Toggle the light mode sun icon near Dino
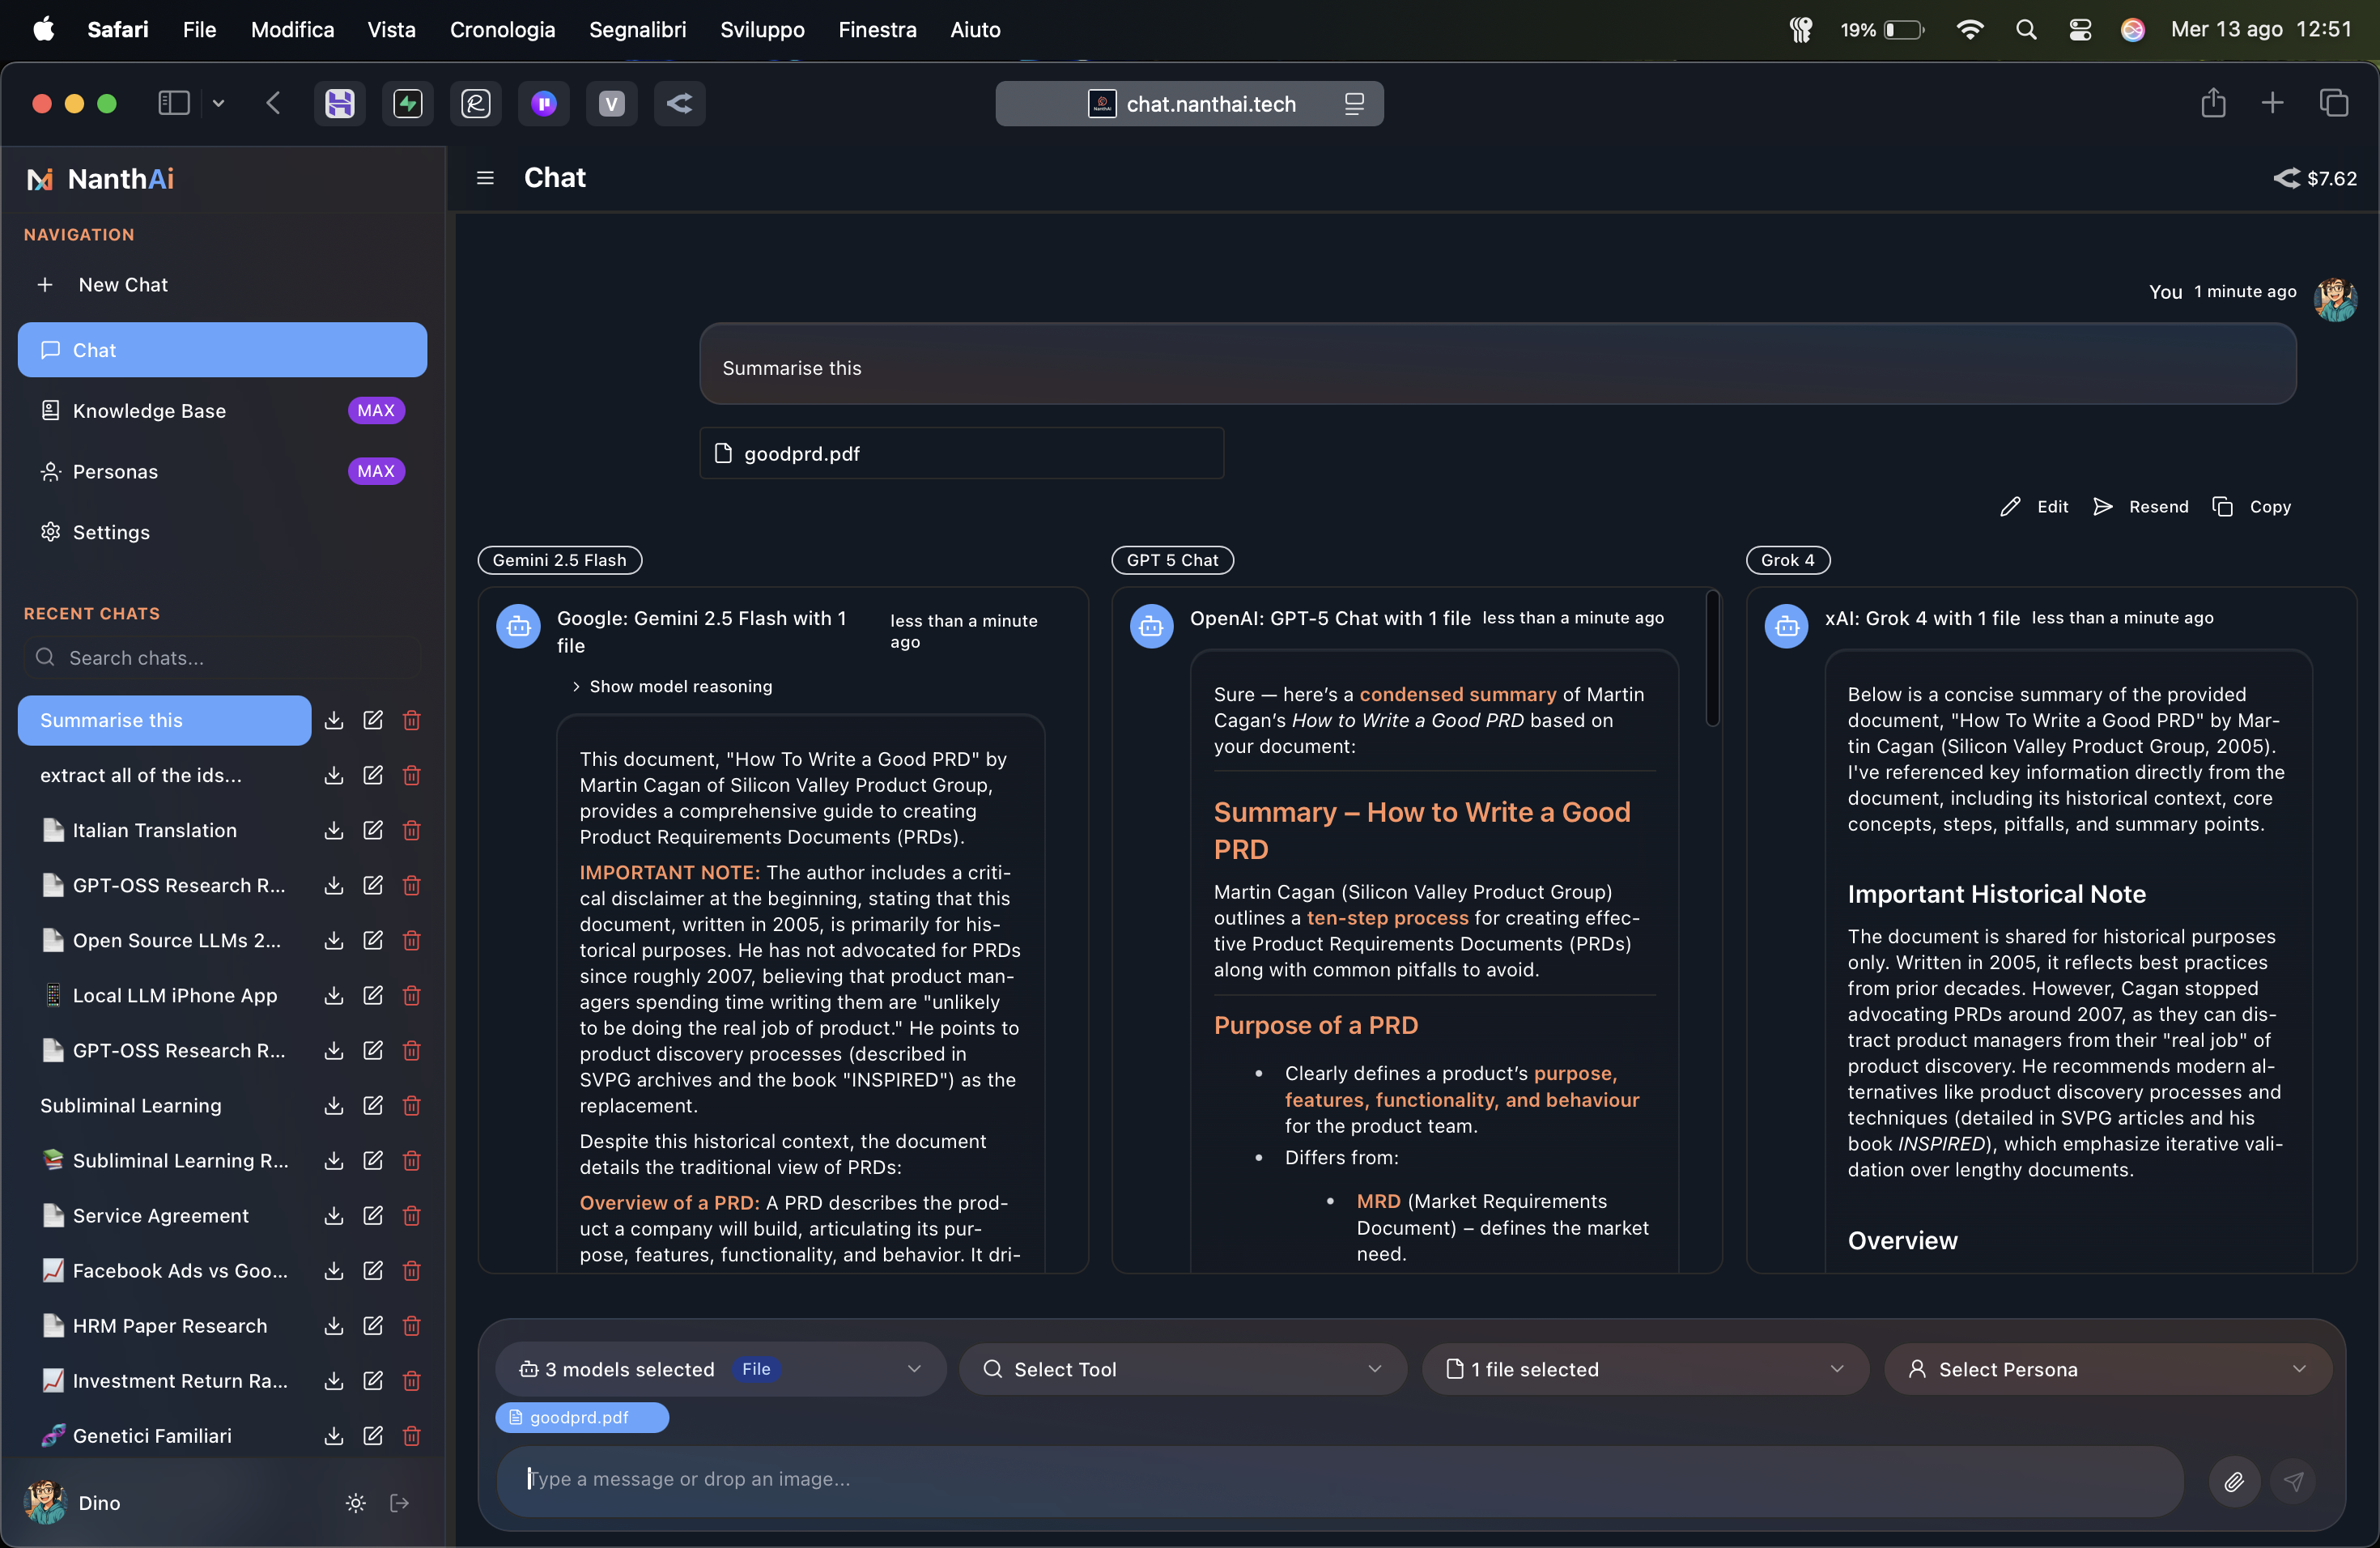 355,1502
